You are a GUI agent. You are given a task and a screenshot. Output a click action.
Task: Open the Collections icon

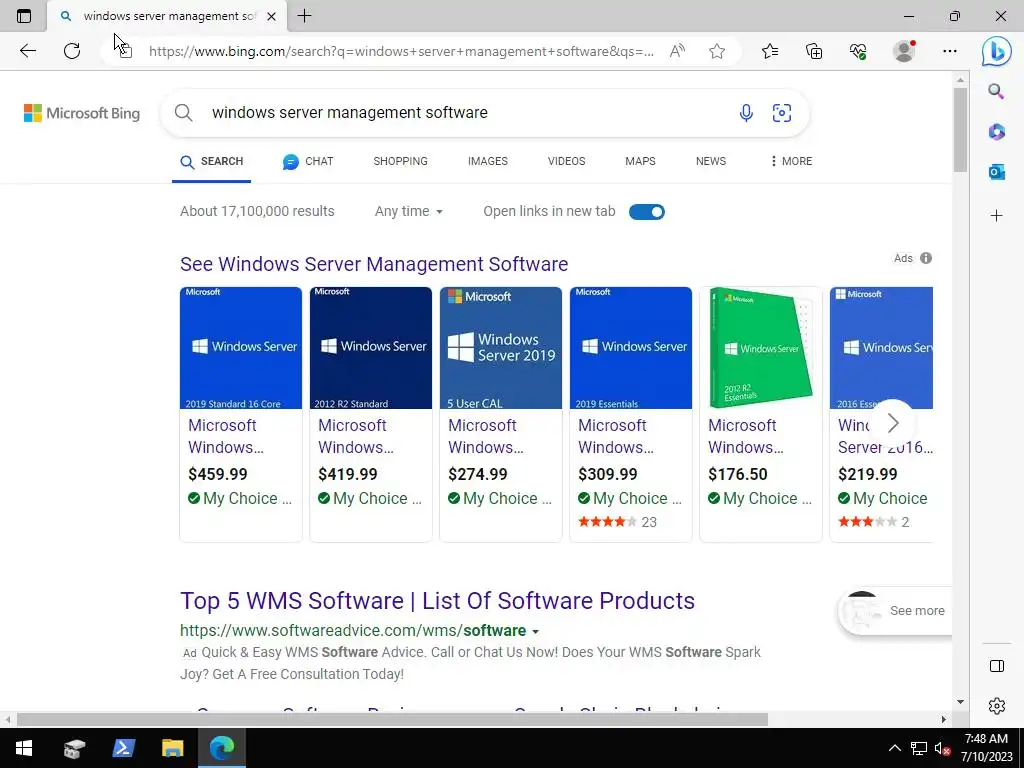point(814,51)
